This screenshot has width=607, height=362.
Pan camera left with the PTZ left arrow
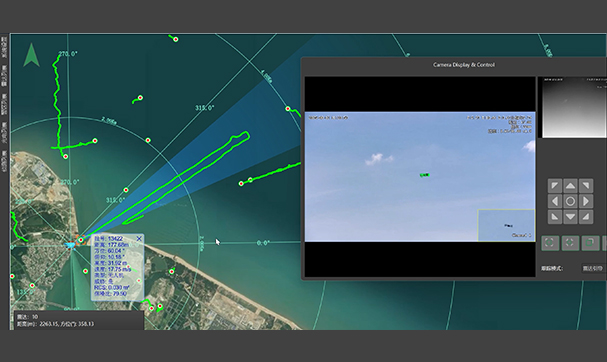pyautogui.click(x=555, y=201)
